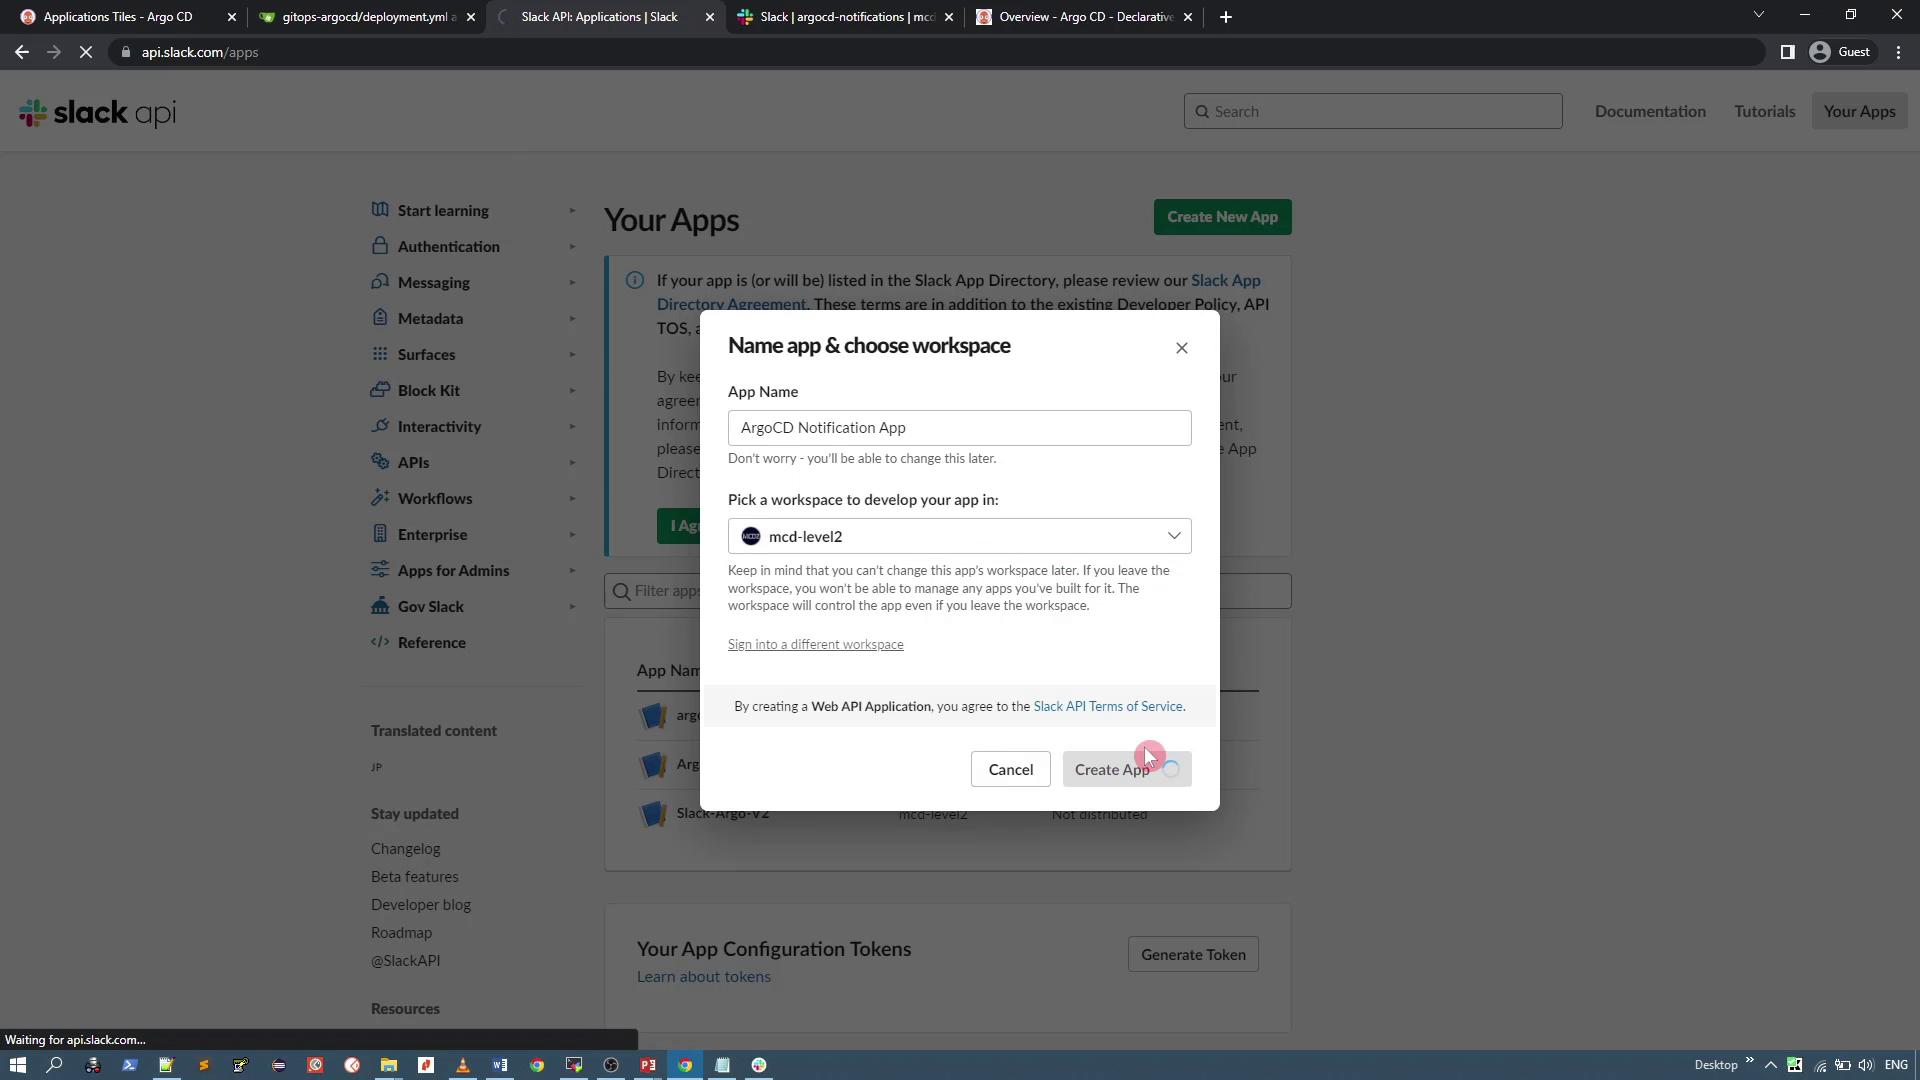This screenshot has width=1920, height=1080.
Task: Click the App Name text field
Action: [959, 428]
